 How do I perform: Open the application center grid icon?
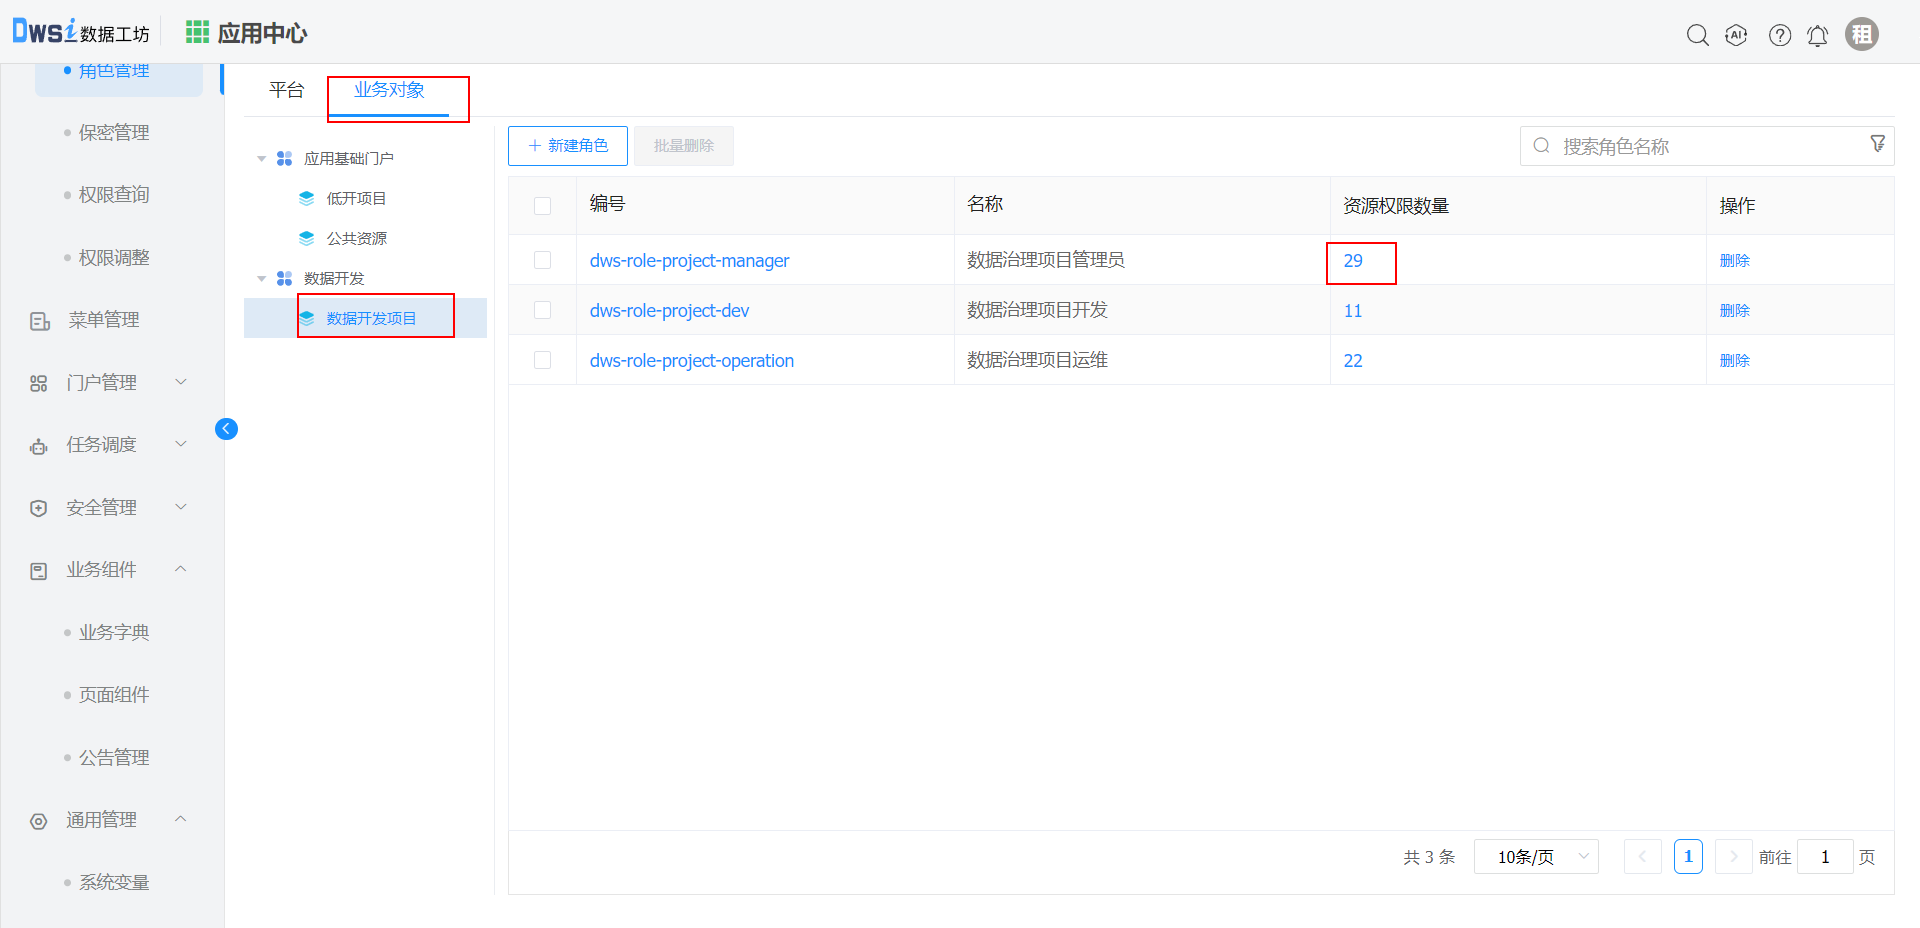point(197,33)
